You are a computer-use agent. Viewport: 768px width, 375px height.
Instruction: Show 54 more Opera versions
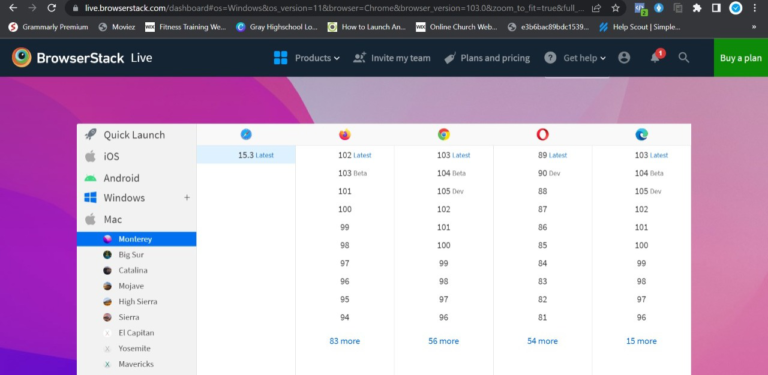click(x=543, y=341)
